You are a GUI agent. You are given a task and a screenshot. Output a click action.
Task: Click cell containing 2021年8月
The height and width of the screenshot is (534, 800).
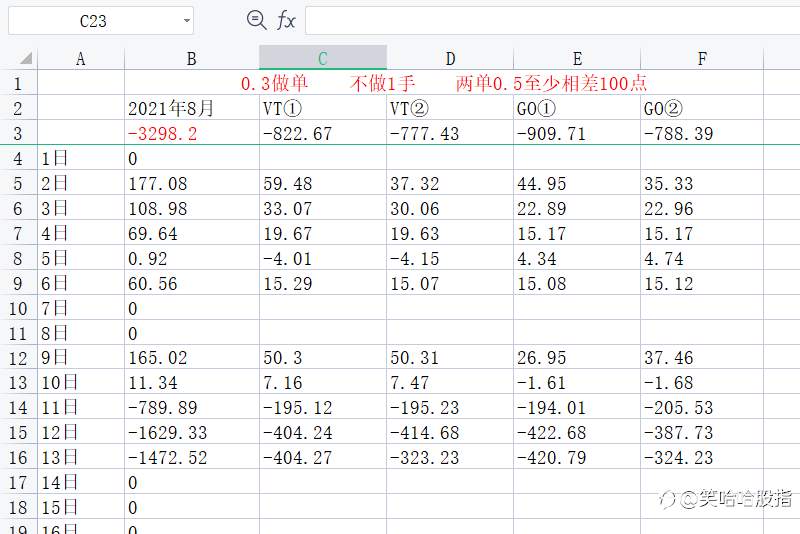click(192, 108)
